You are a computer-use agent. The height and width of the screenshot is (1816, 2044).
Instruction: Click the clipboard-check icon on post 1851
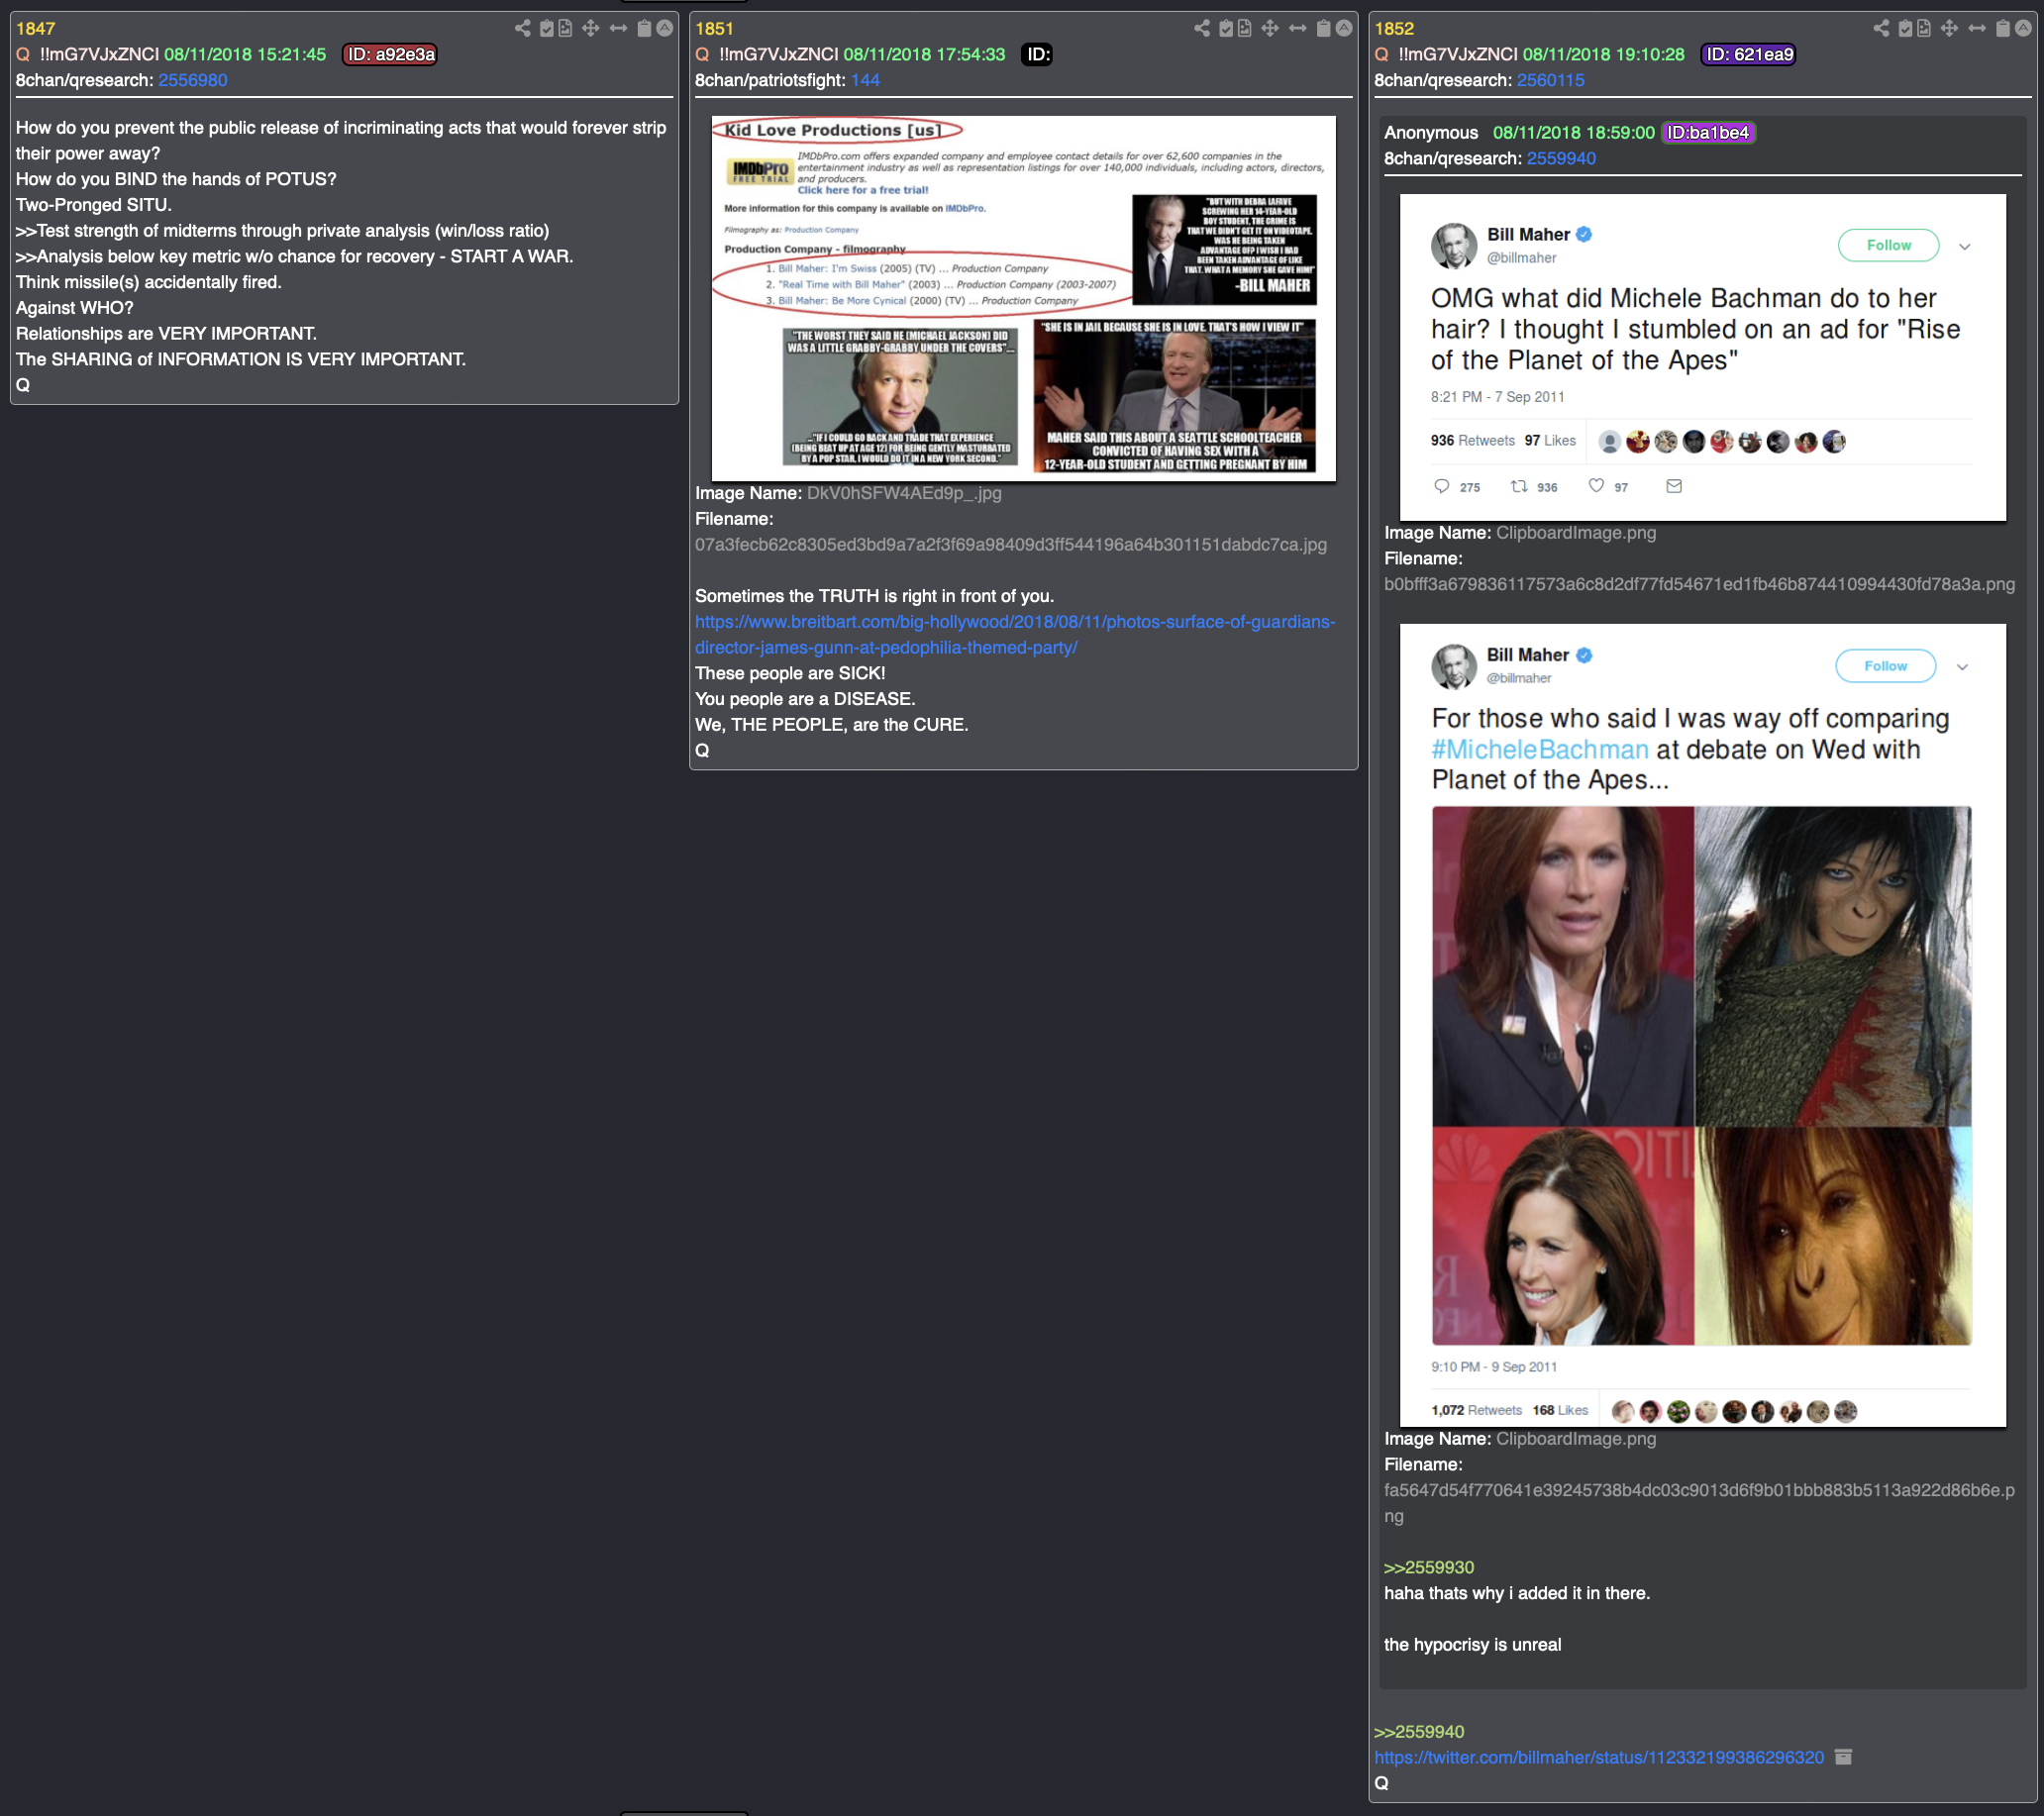point(1226,28)
